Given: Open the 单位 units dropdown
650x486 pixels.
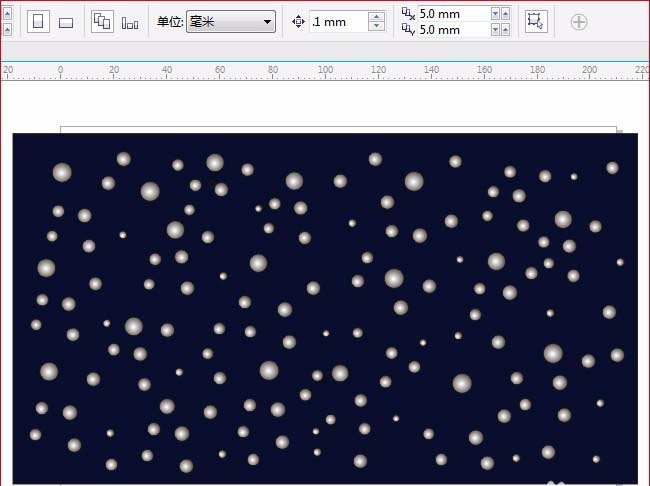Looking at the screenshot, I should tap(231, 22).
